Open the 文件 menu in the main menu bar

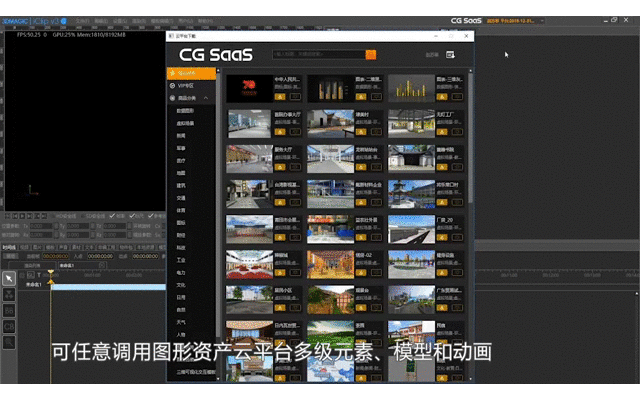[82, 21]
